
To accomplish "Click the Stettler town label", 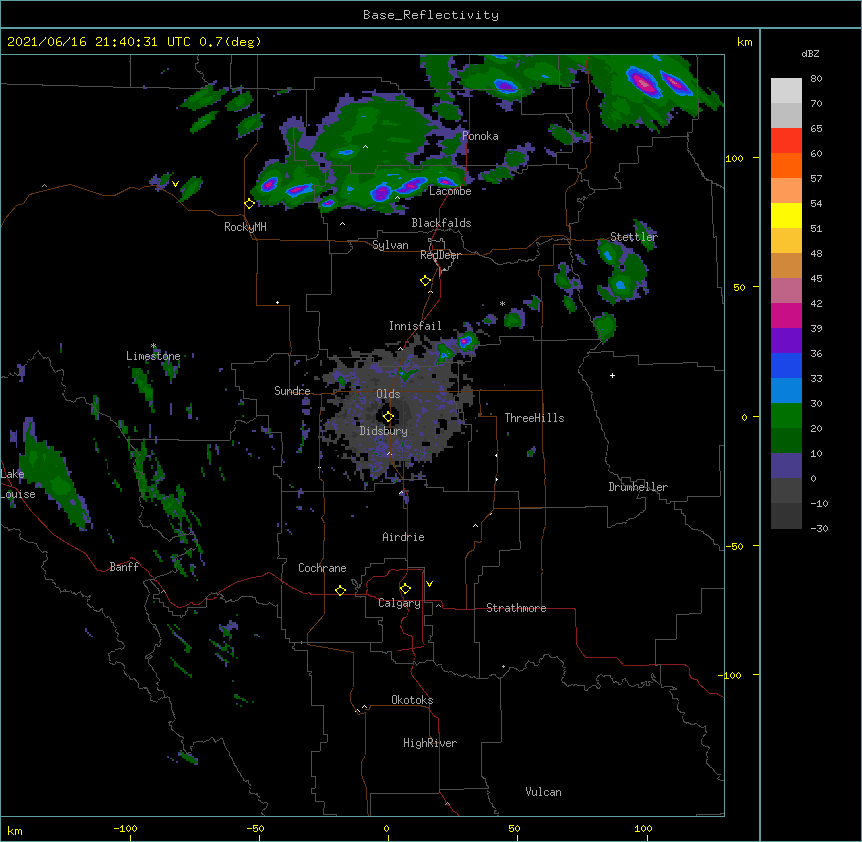I will (633, 237).
